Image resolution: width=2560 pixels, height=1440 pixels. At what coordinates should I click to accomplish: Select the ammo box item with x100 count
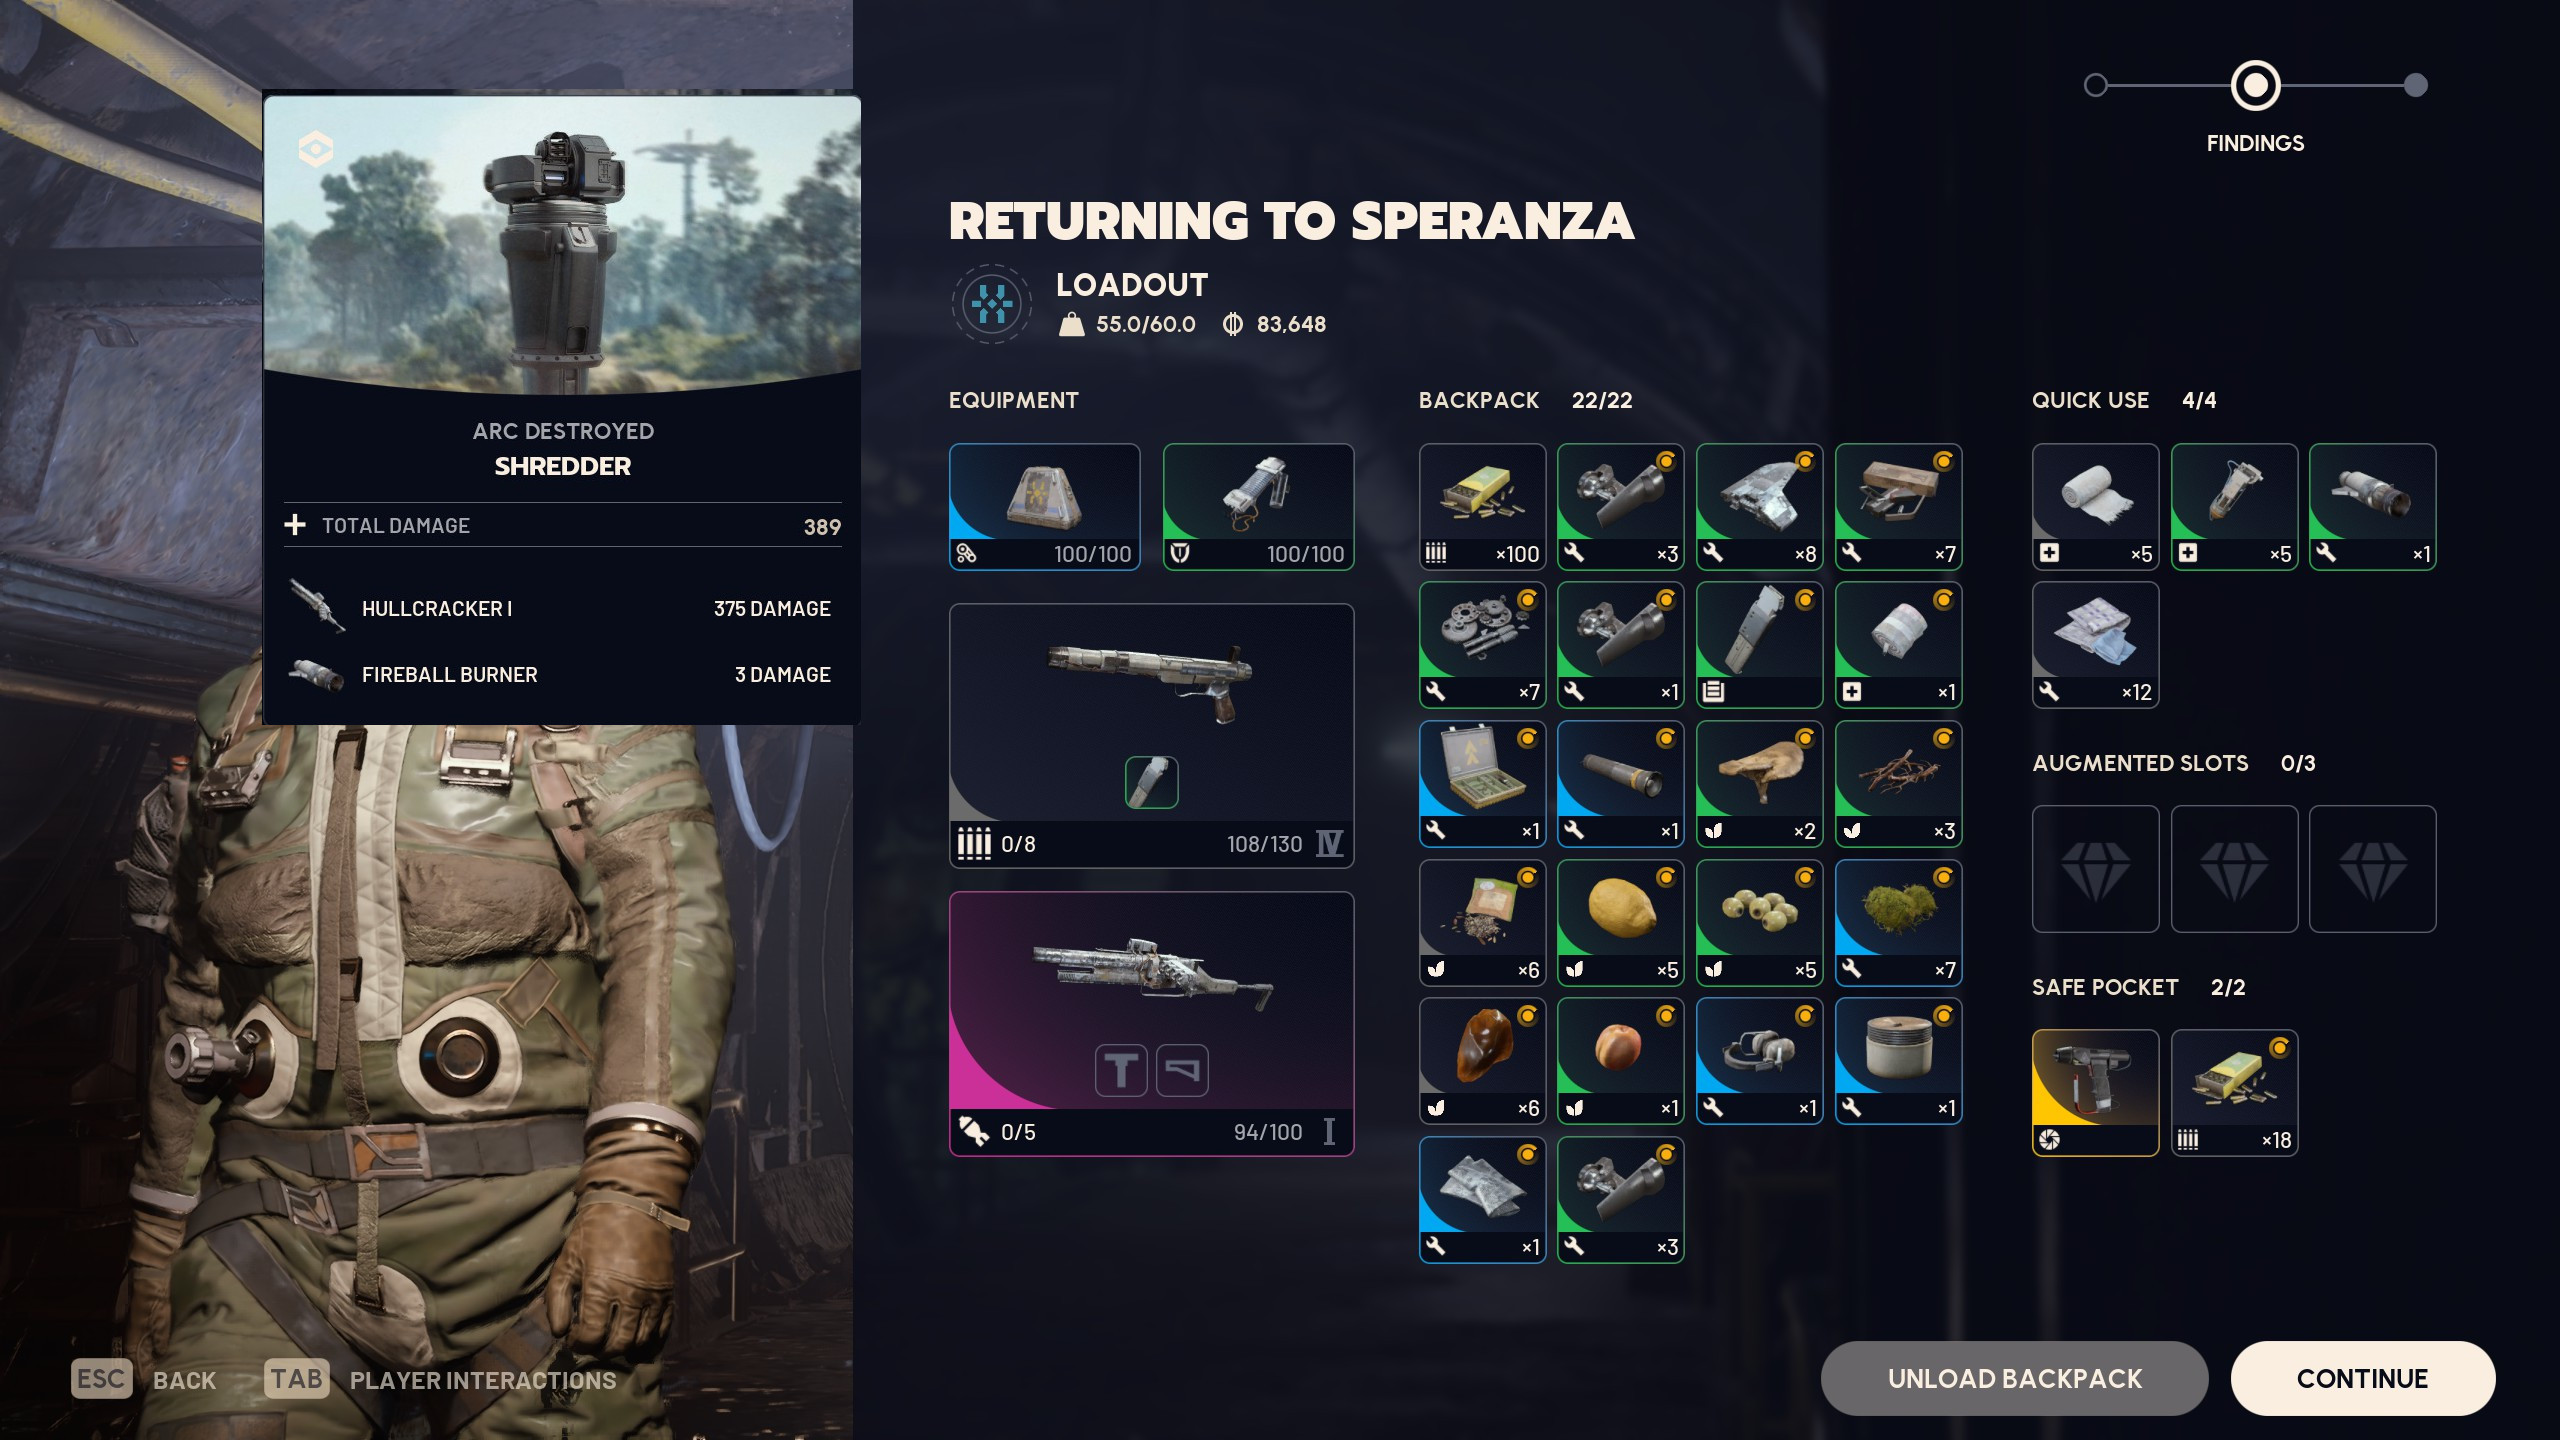pos(1482,507)
